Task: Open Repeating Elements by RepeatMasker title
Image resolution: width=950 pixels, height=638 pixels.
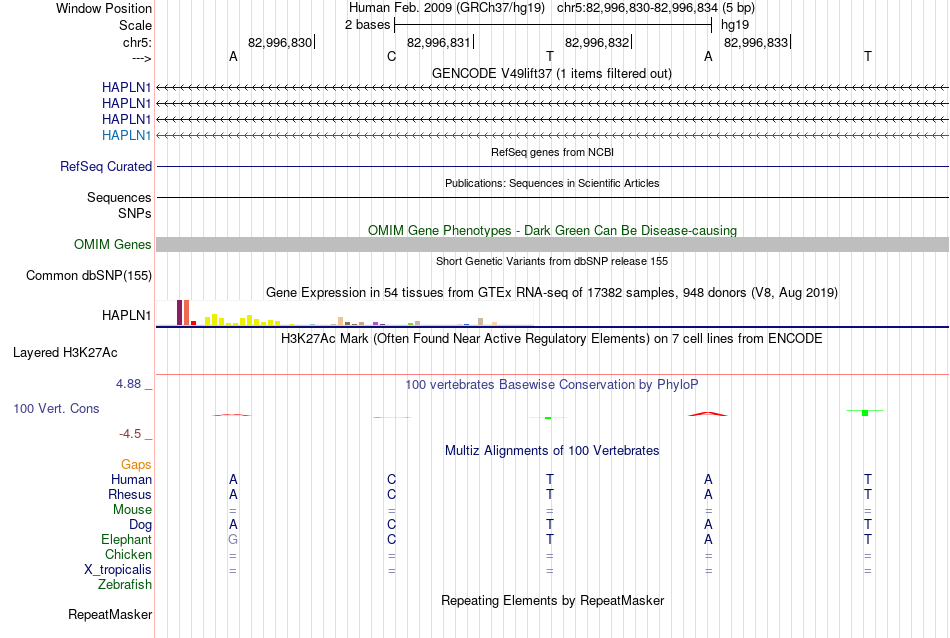Action: pos(552,600)
